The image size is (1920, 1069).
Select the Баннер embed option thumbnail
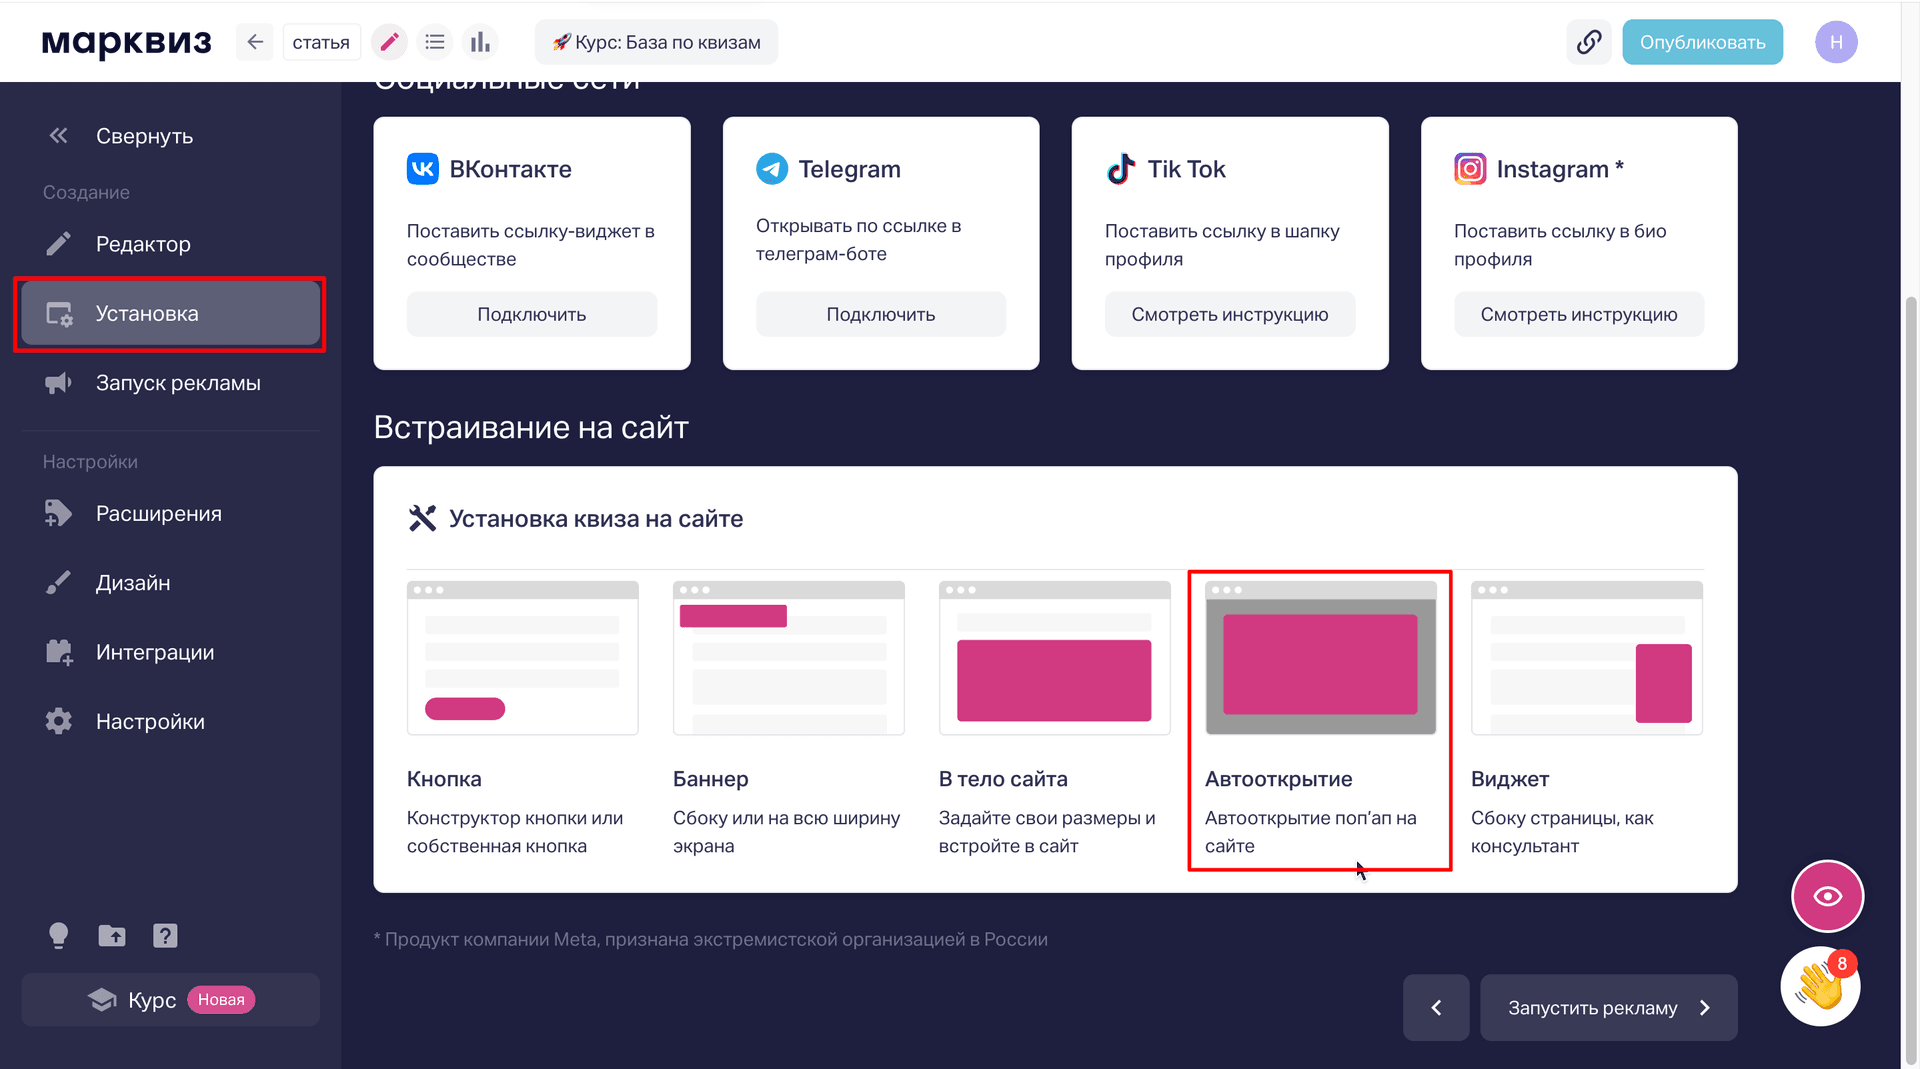point(789,658)
